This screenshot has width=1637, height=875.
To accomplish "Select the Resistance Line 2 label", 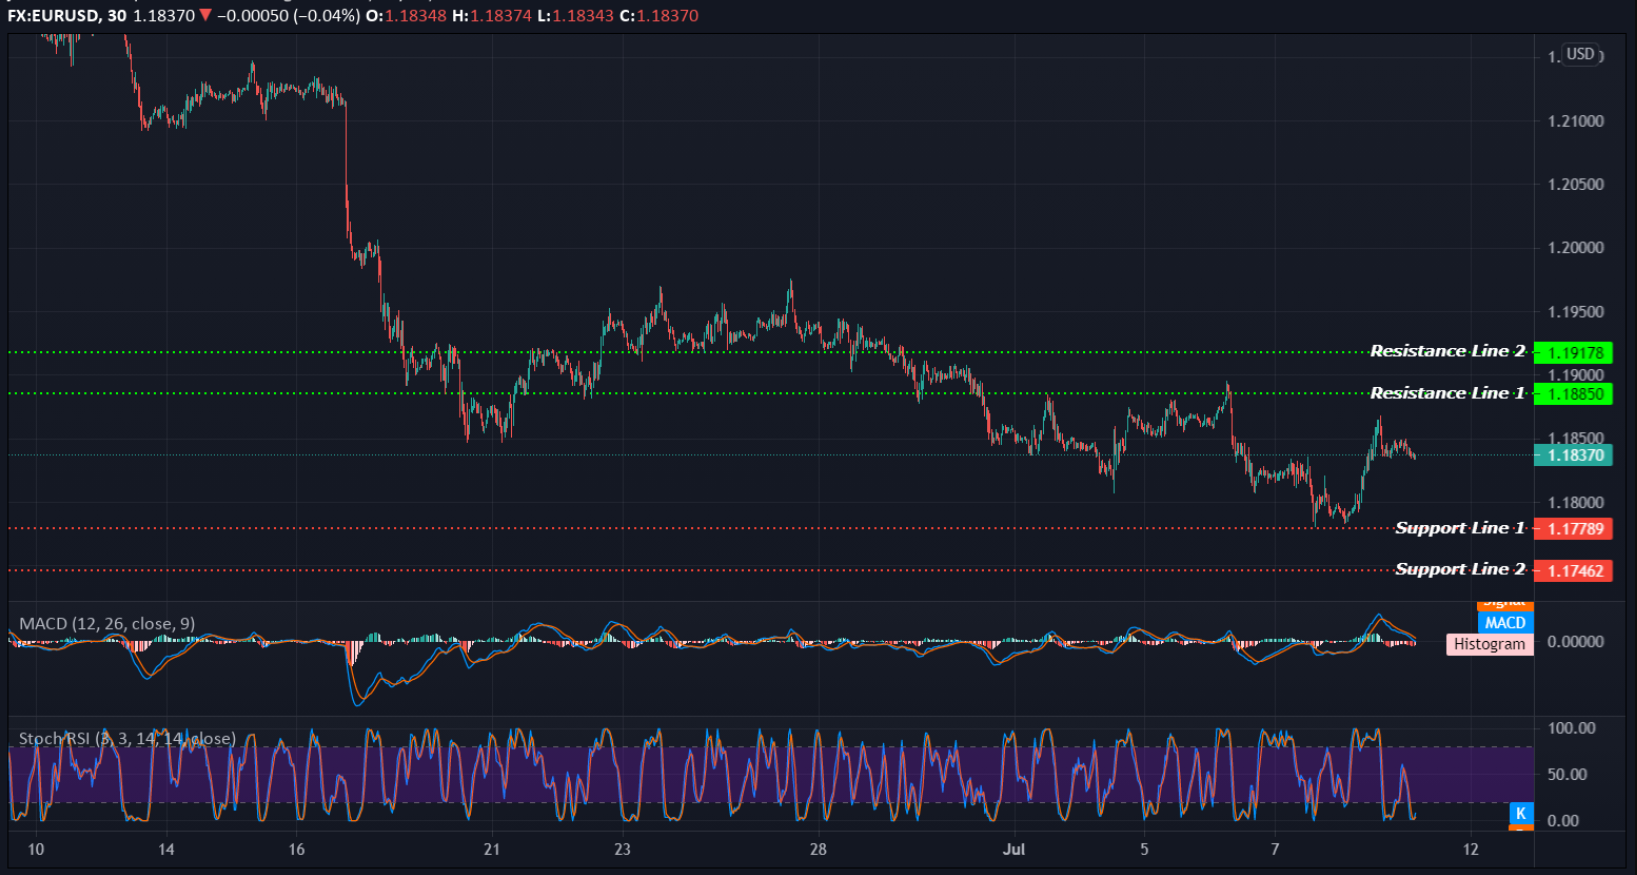I will click(x=1447, y=351).
